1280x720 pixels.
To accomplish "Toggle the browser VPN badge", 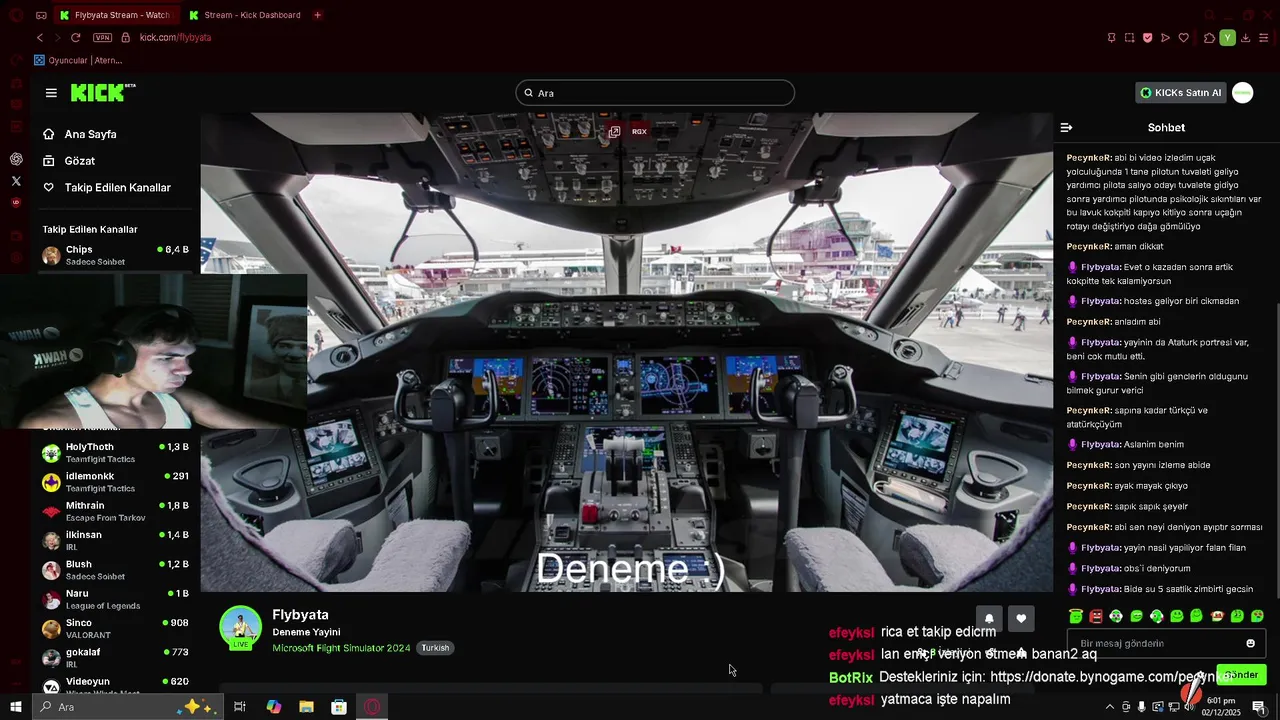I will click(102, 37).
